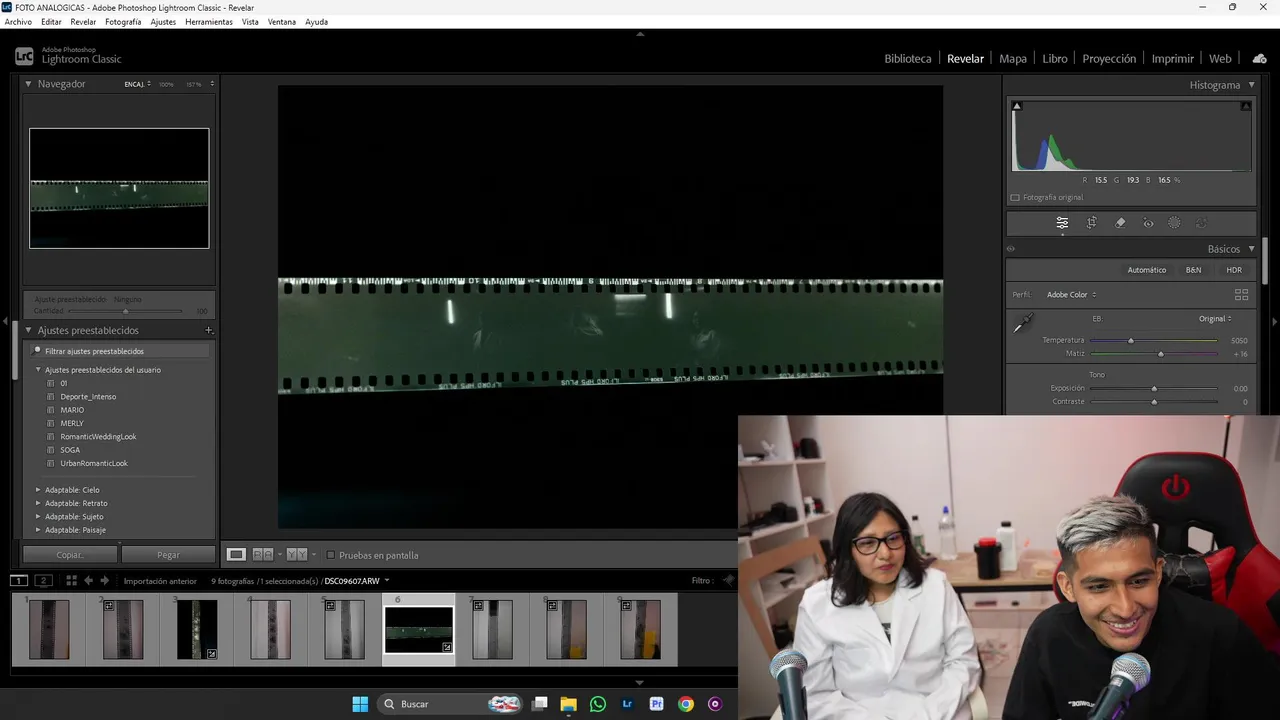1280x720 pixels.
Task: Open the Fotografía menu
Action: click(123, 22)
